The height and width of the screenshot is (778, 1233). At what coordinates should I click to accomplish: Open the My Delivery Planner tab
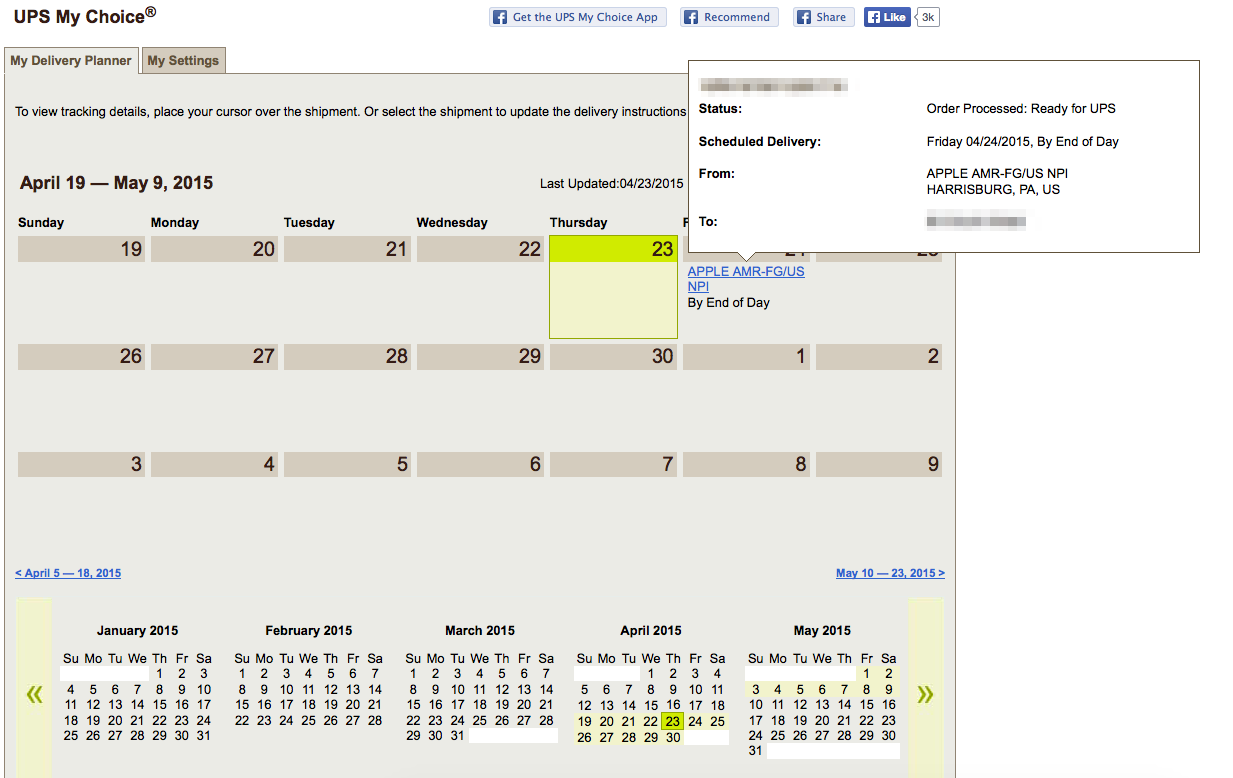[x=71, y=60]
